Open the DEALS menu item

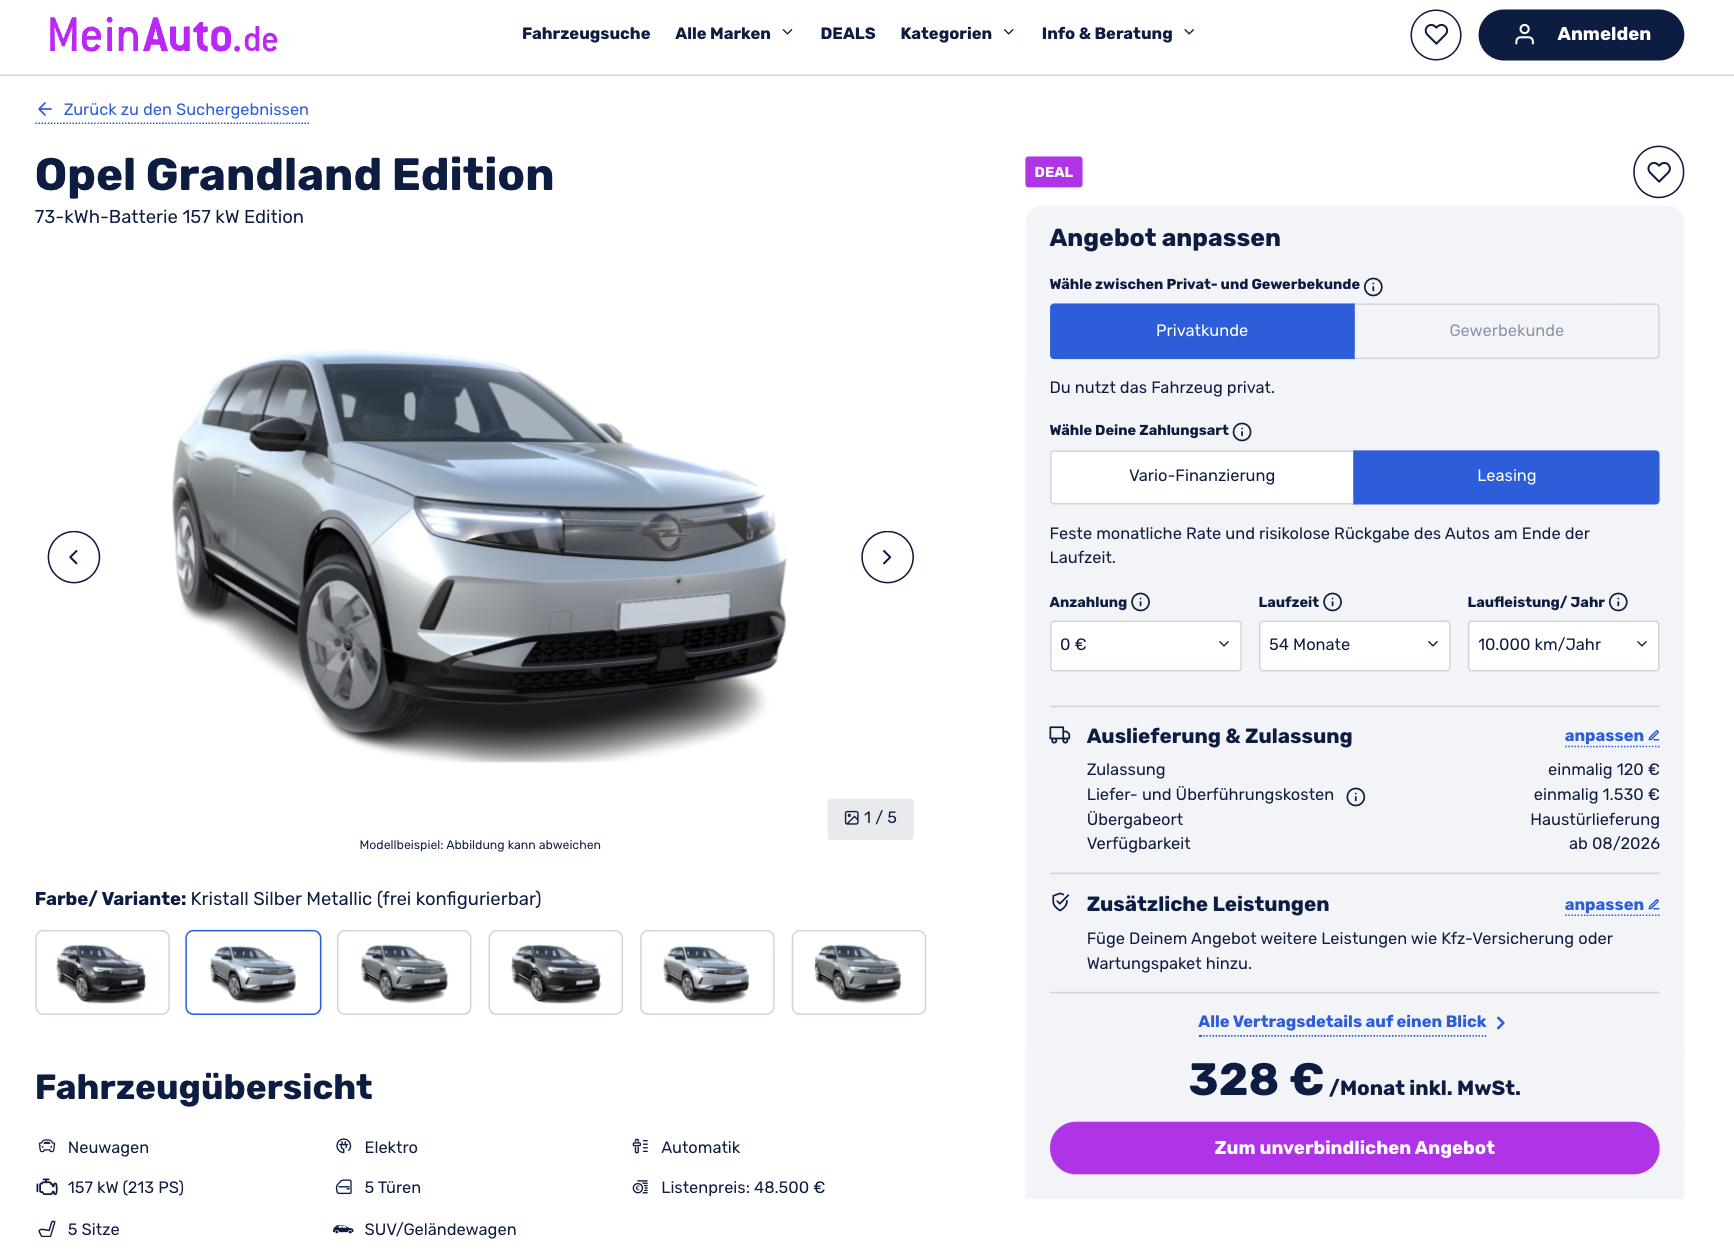coord(847,33)
